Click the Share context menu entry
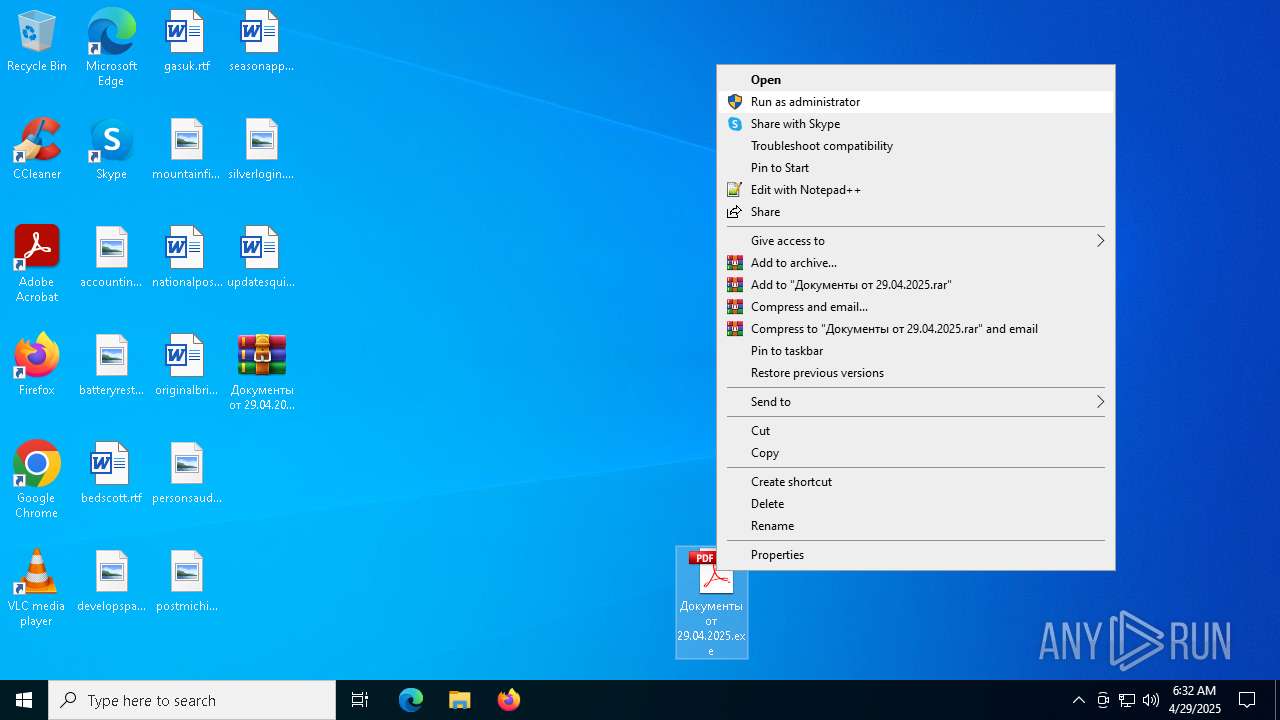 pyautogui.click(x=915, y=212)
